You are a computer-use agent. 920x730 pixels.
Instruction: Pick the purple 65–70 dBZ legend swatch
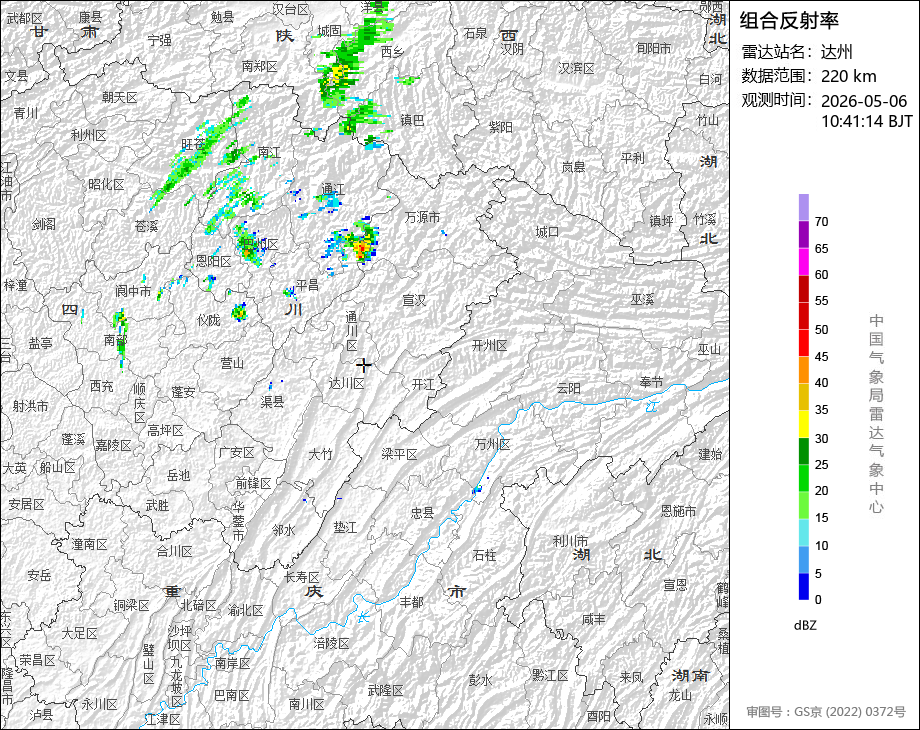click(x=804, y=234)
